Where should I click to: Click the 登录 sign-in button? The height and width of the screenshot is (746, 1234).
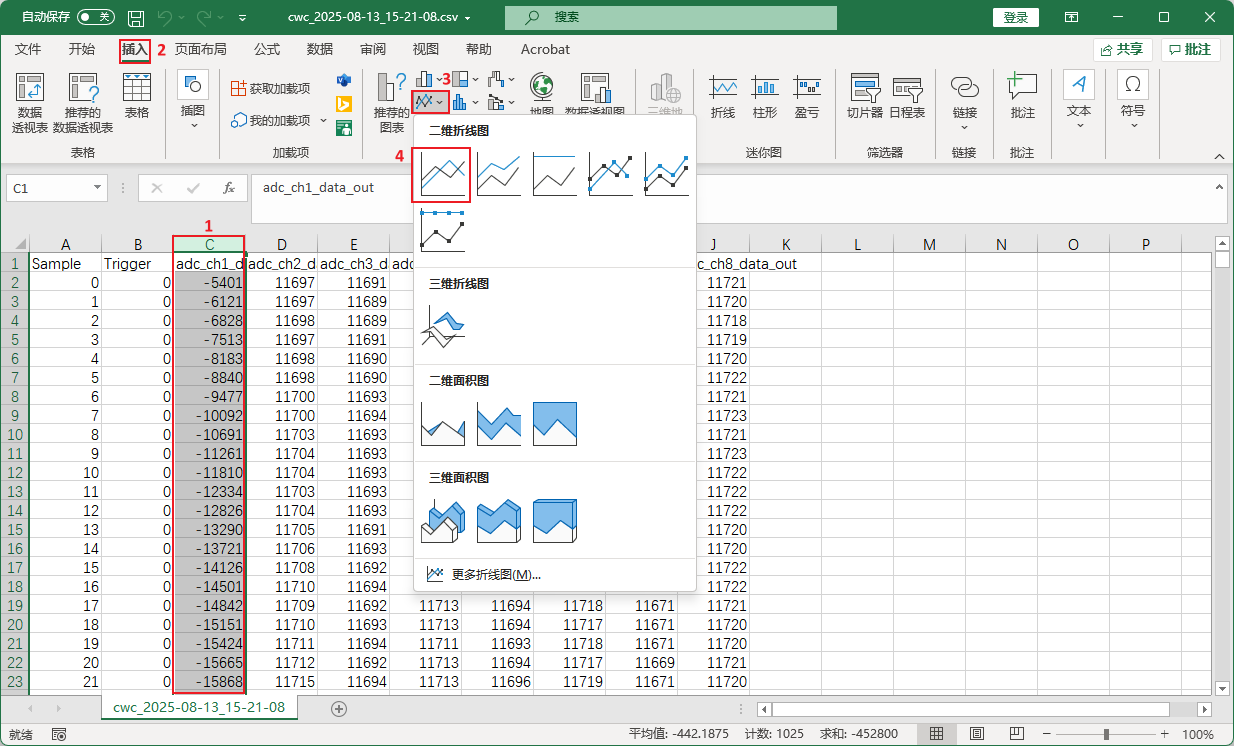click(x=1016, y=17)
